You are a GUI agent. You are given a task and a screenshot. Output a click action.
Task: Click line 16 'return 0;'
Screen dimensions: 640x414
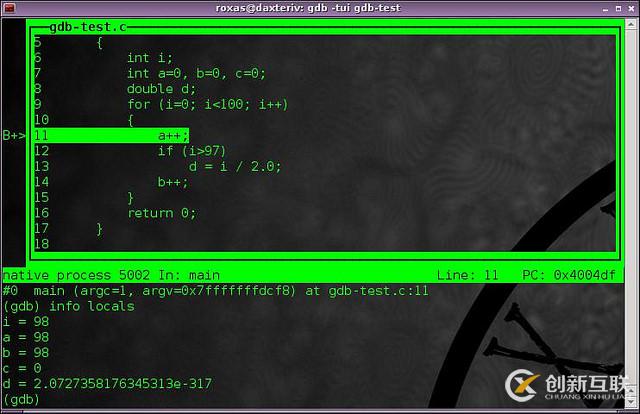coord(162,213)
